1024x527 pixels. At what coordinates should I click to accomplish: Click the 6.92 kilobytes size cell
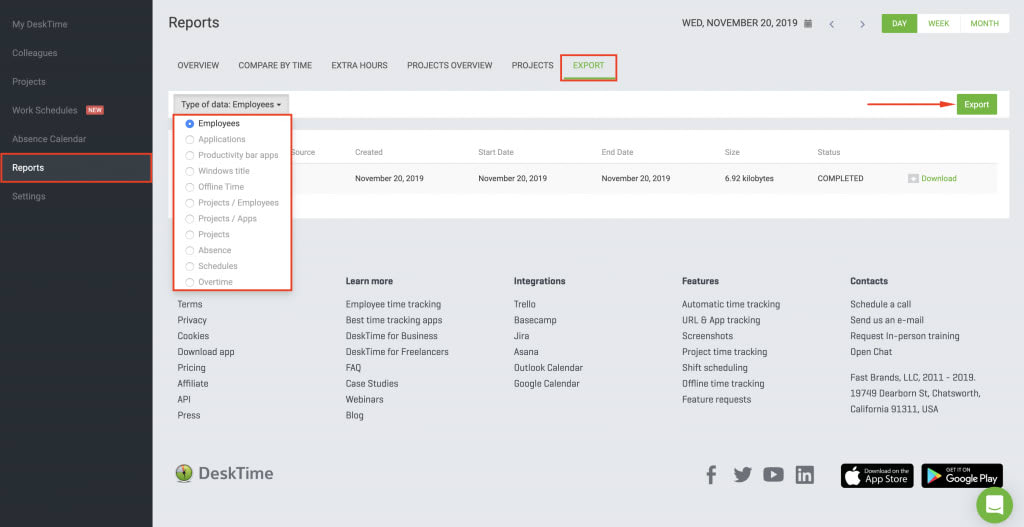tap(749, 178)
